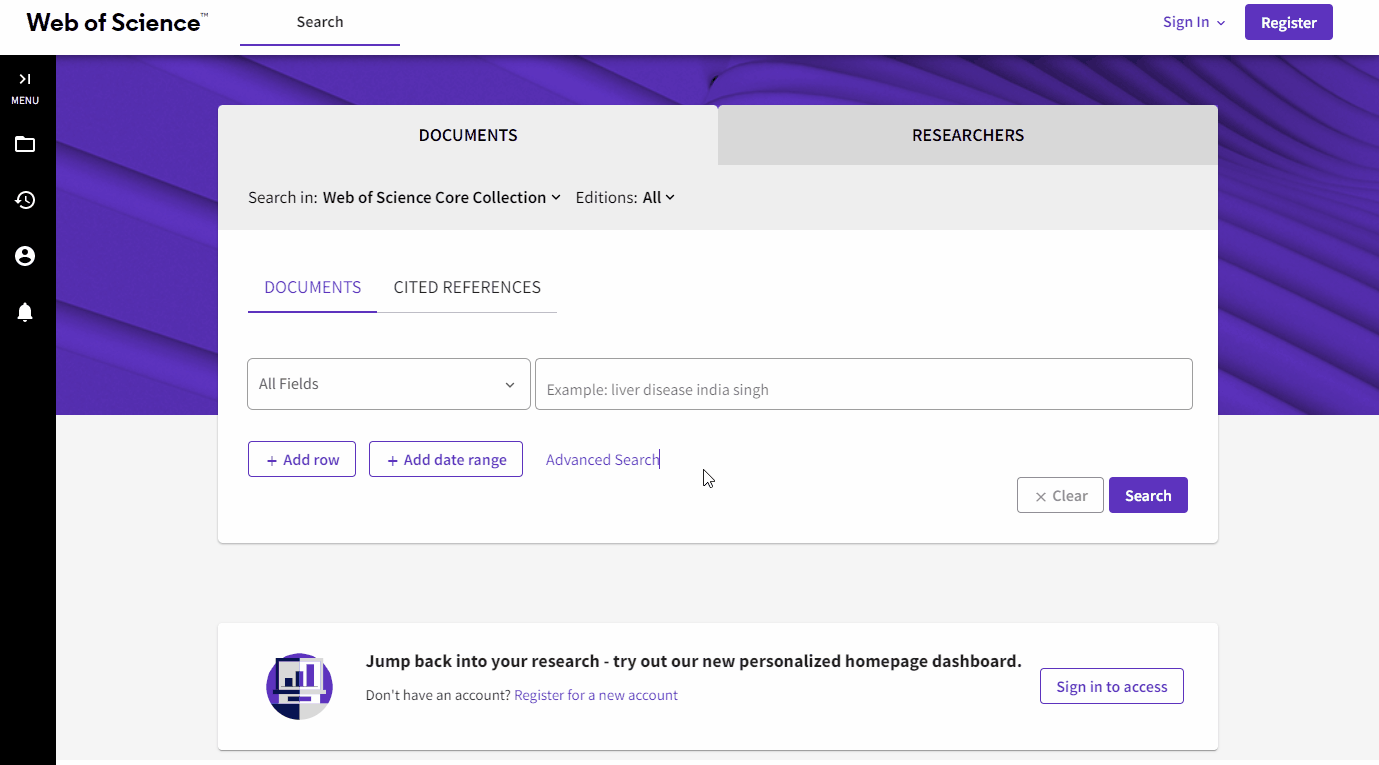The width and height of the screenshot is (1379, 765).
Task: Open alerts bell icon in sidebar
Action: click(x=25, y=312)
